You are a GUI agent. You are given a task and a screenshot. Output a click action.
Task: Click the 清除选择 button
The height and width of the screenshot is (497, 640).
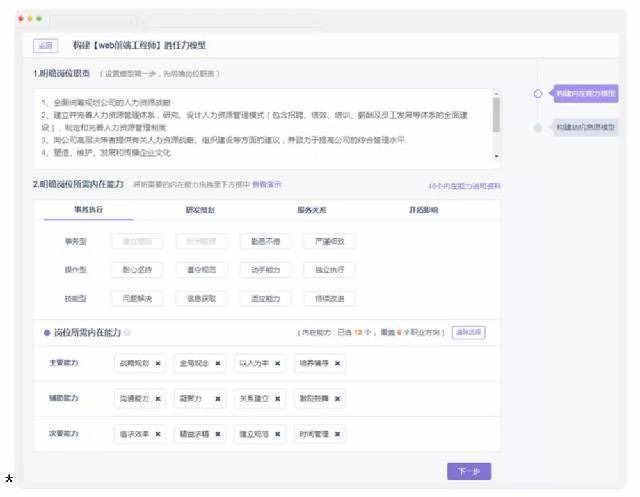468,333
